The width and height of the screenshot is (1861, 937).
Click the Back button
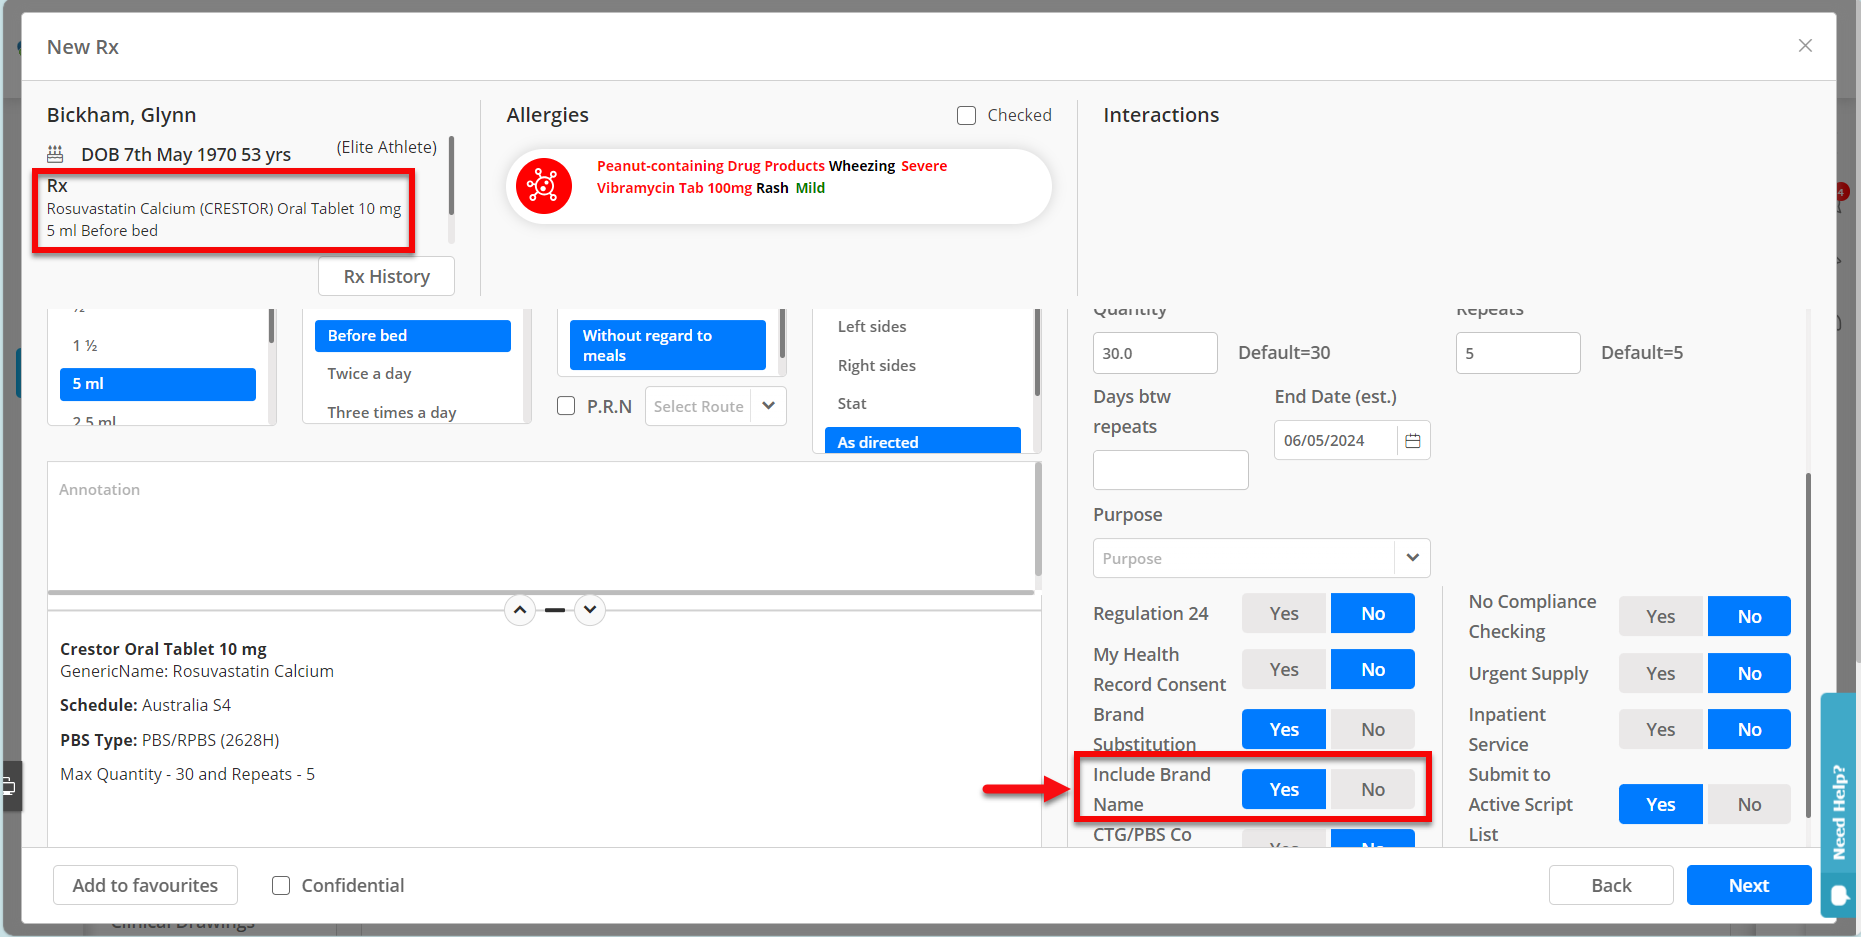pyautogui.click(x=1611, y=885)
